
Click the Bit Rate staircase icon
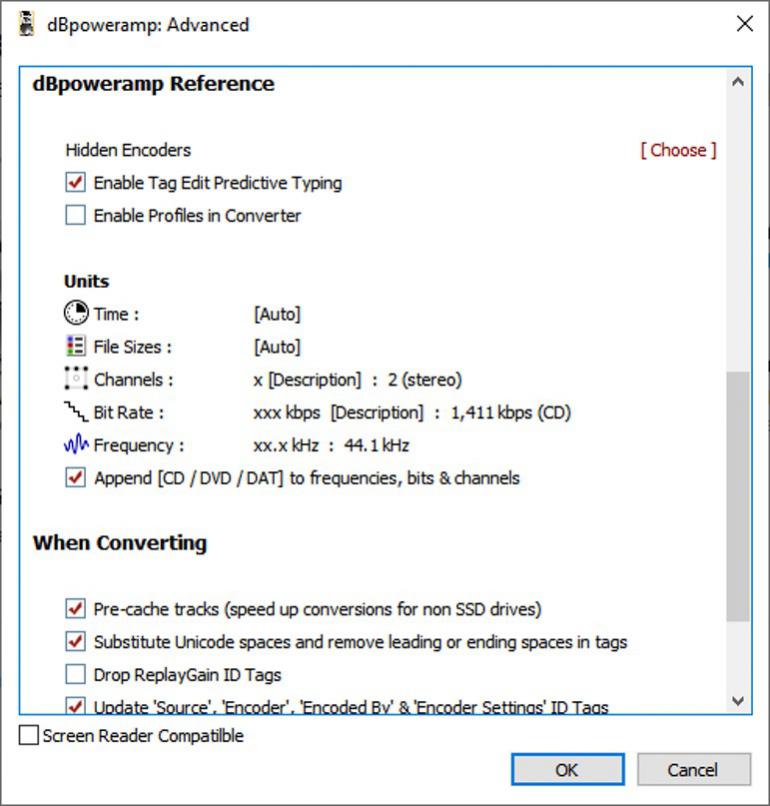point(76,412)
